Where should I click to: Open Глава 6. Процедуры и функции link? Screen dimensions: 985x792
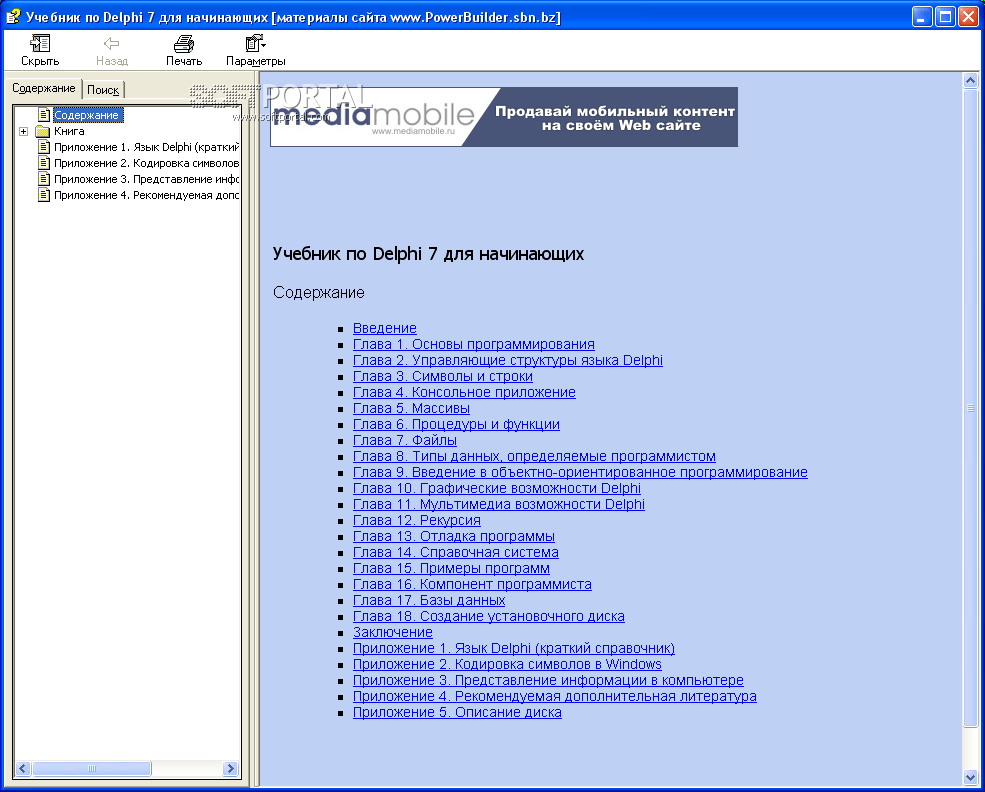456,424
